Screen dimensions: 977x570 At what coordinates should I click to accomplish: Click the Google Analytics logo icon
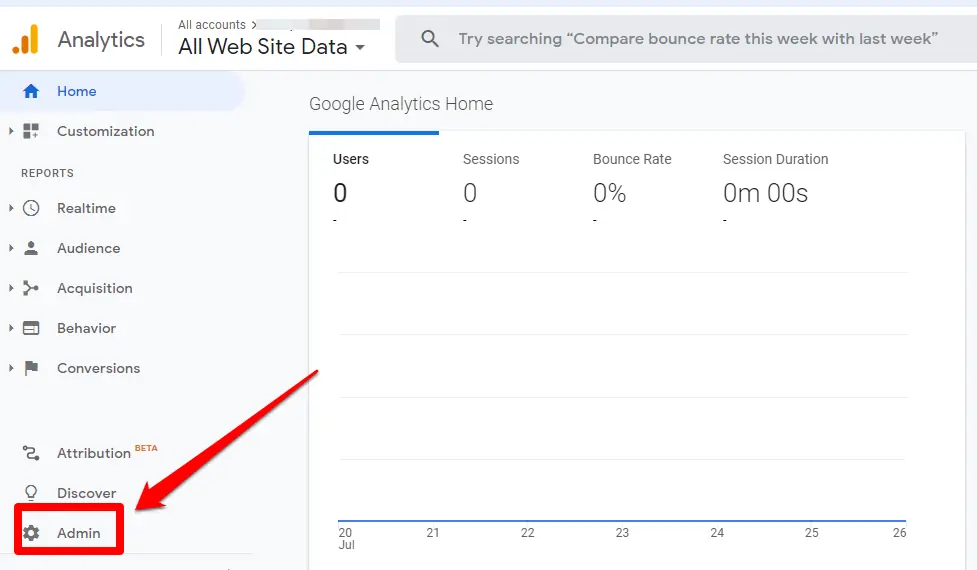coord(25,40)
